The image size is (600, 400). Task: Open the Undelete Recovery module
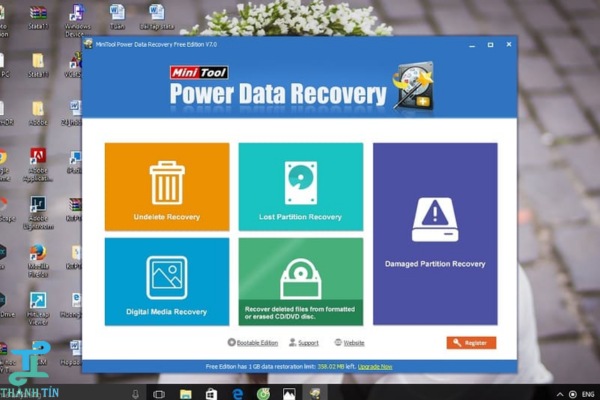pyautogui.click(x=166, y=186)
